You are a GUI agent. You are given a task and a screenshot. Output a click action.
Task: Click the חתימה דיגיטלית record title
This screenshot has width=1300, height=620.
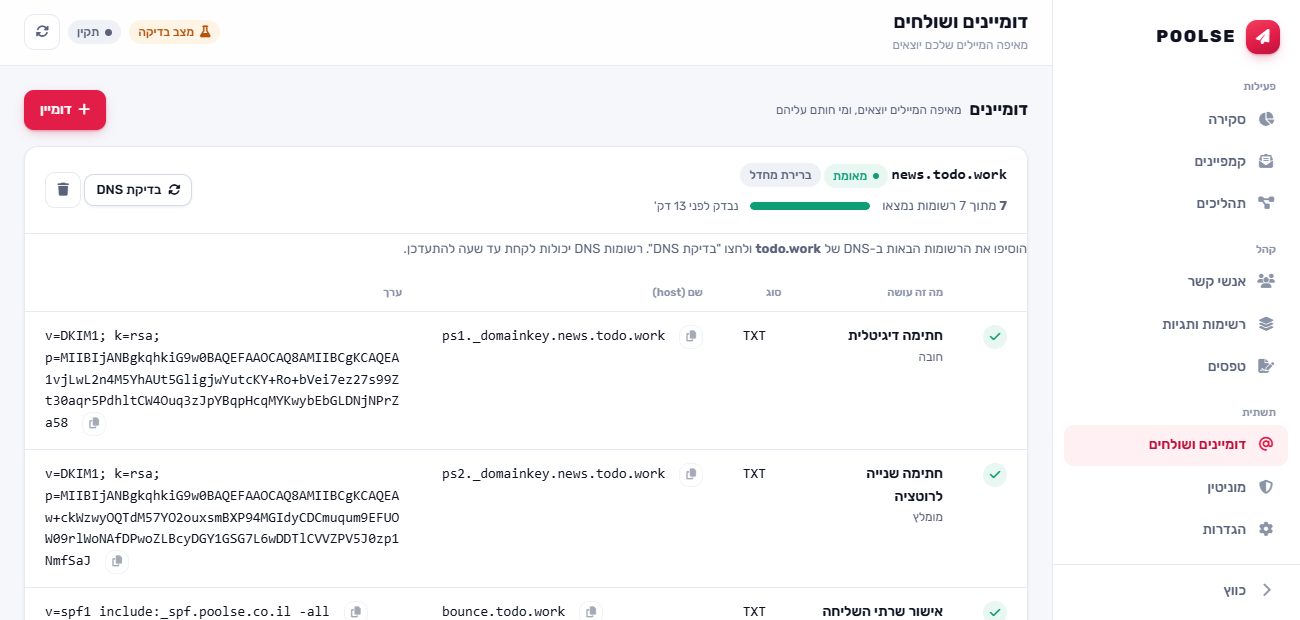(895, 336)
